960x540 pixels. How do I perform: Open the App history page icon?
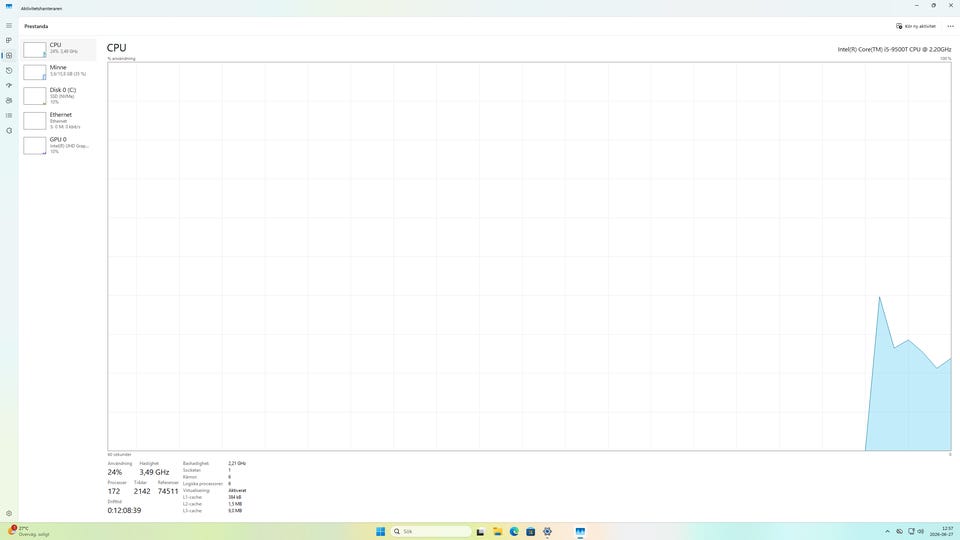[9, 70]
